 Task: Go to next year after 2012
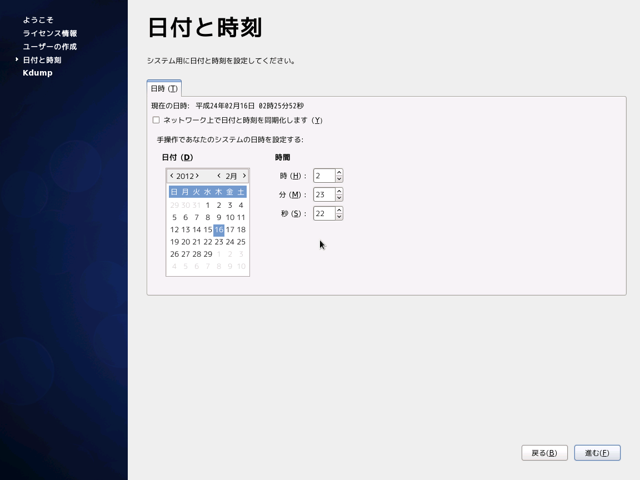point(197,176)
